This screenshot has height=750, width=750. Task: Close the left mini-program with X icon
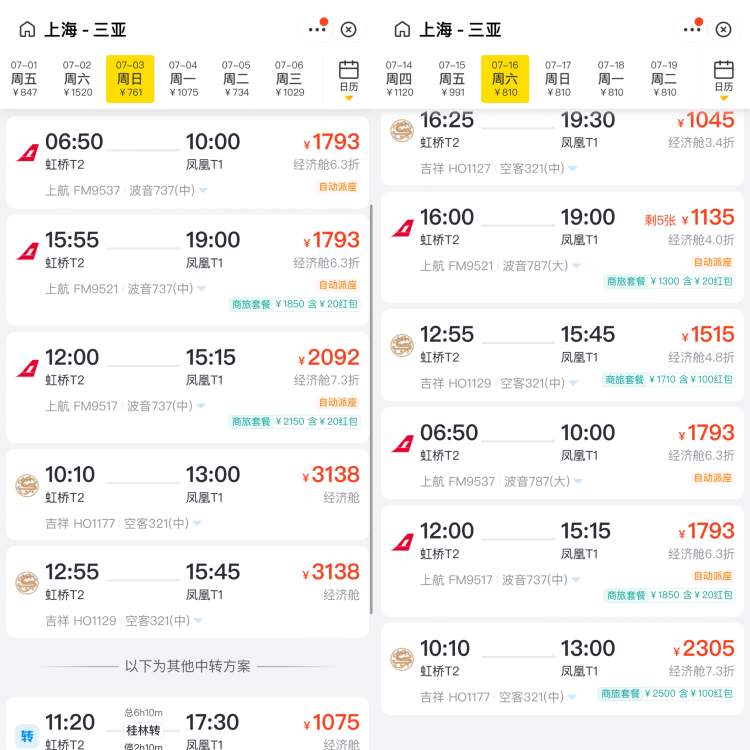[348, 30]
